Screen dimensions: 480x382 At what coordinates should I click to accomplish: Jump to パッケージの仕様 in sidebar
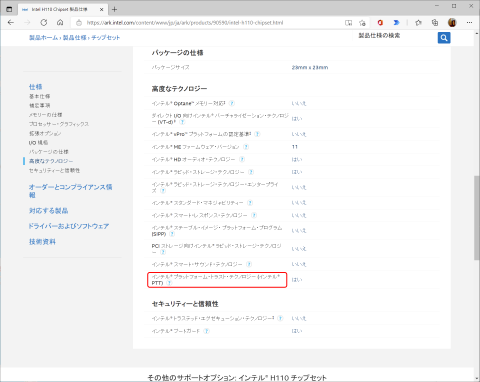pyautogui.click(x=49, y=152)
